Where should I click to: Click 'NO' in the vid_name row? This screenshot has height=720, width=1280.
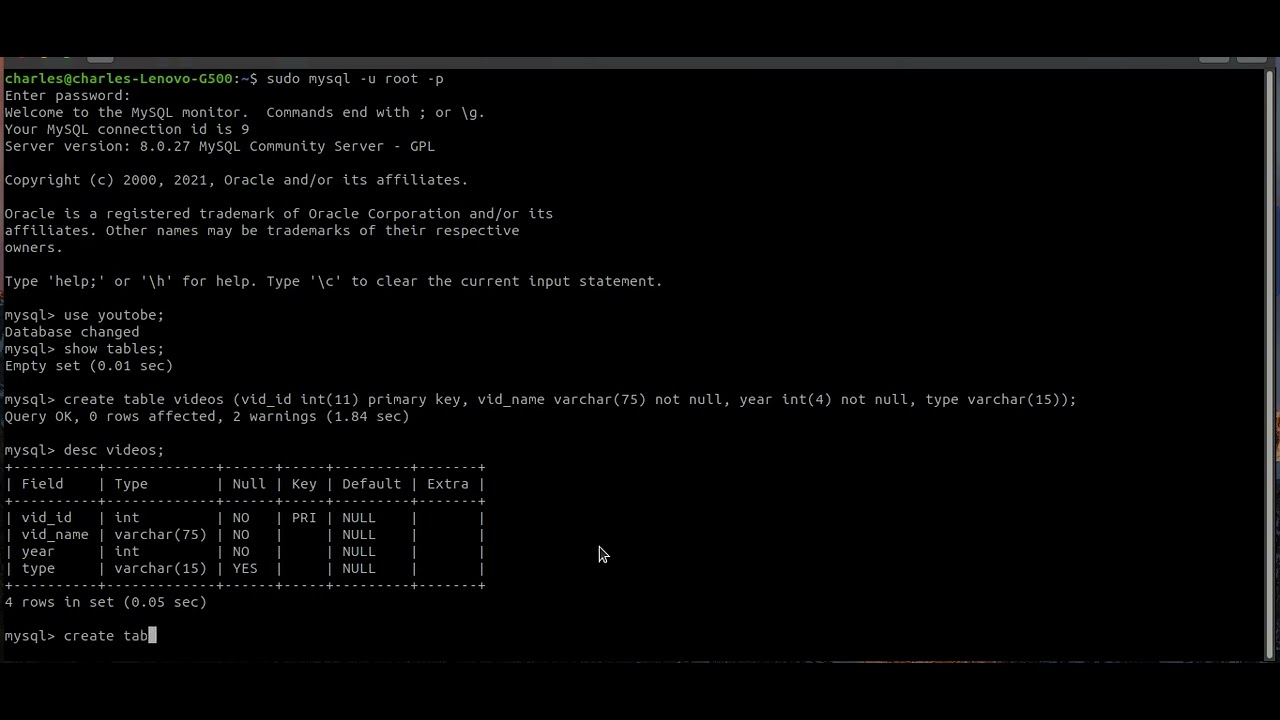click(241, 535)
